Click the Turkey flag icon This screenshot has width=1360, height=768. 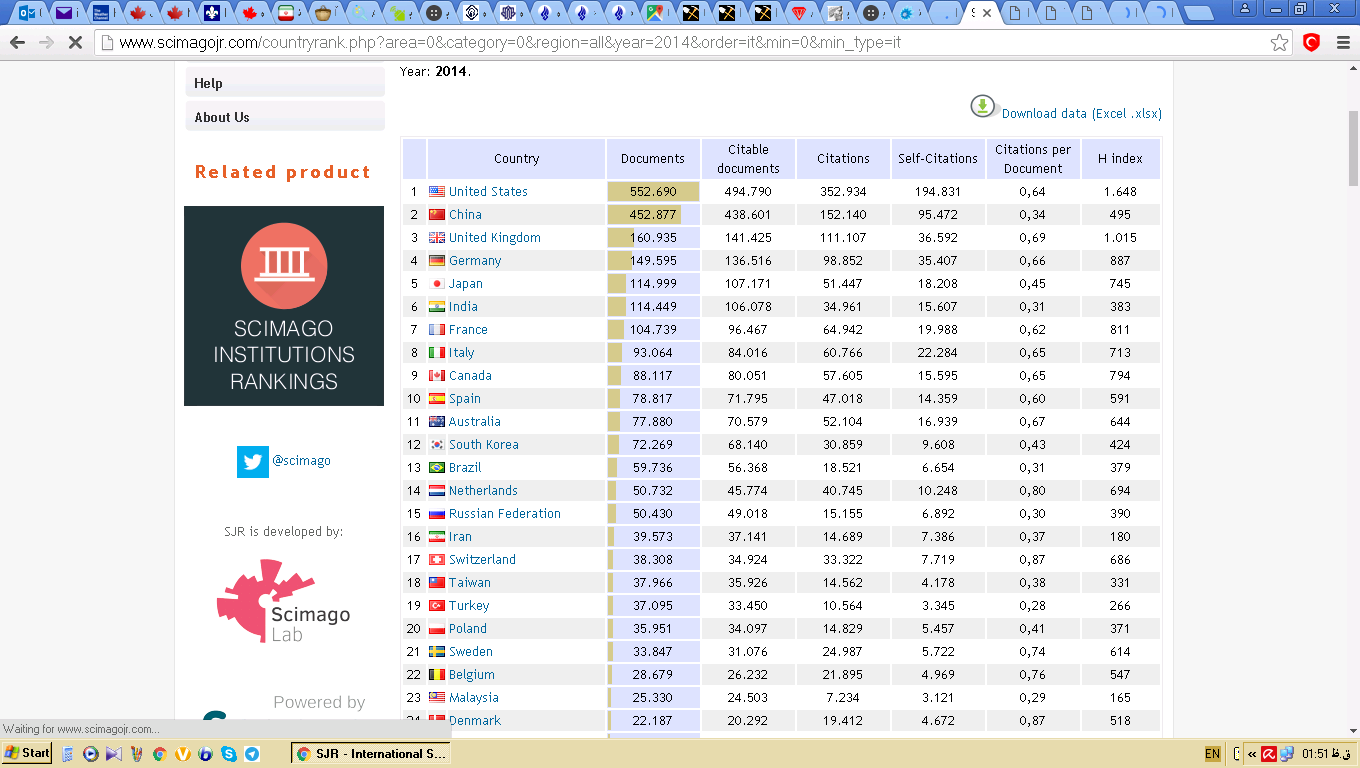[x=437, y=606]
